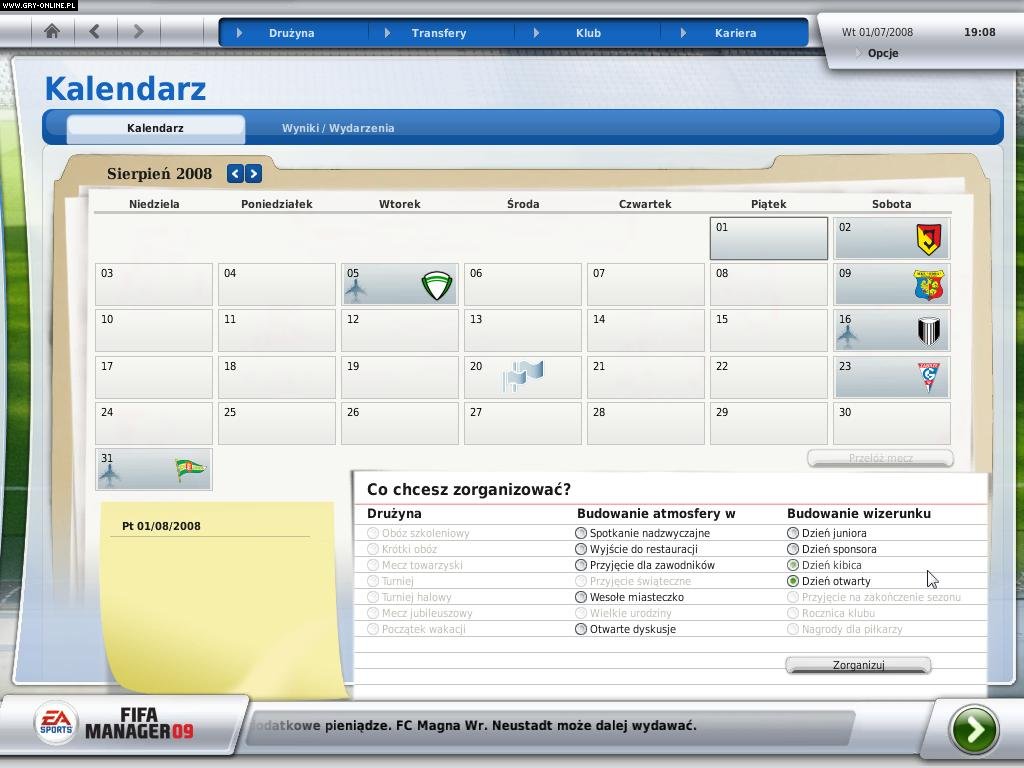Go back using the left arrow icon
The height and width of the screenshot is (768, 1024).
pyautogui.click(x=95, y=31)
